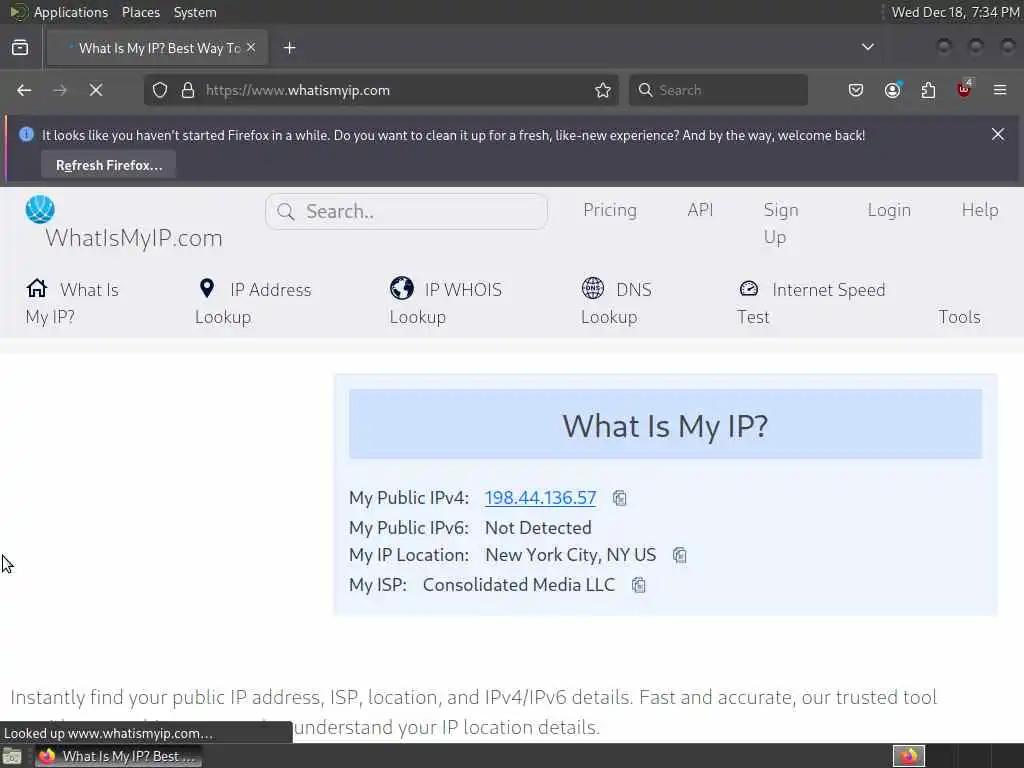Open the Help page
Screen dimensions: 1024x768
point(980,210)
